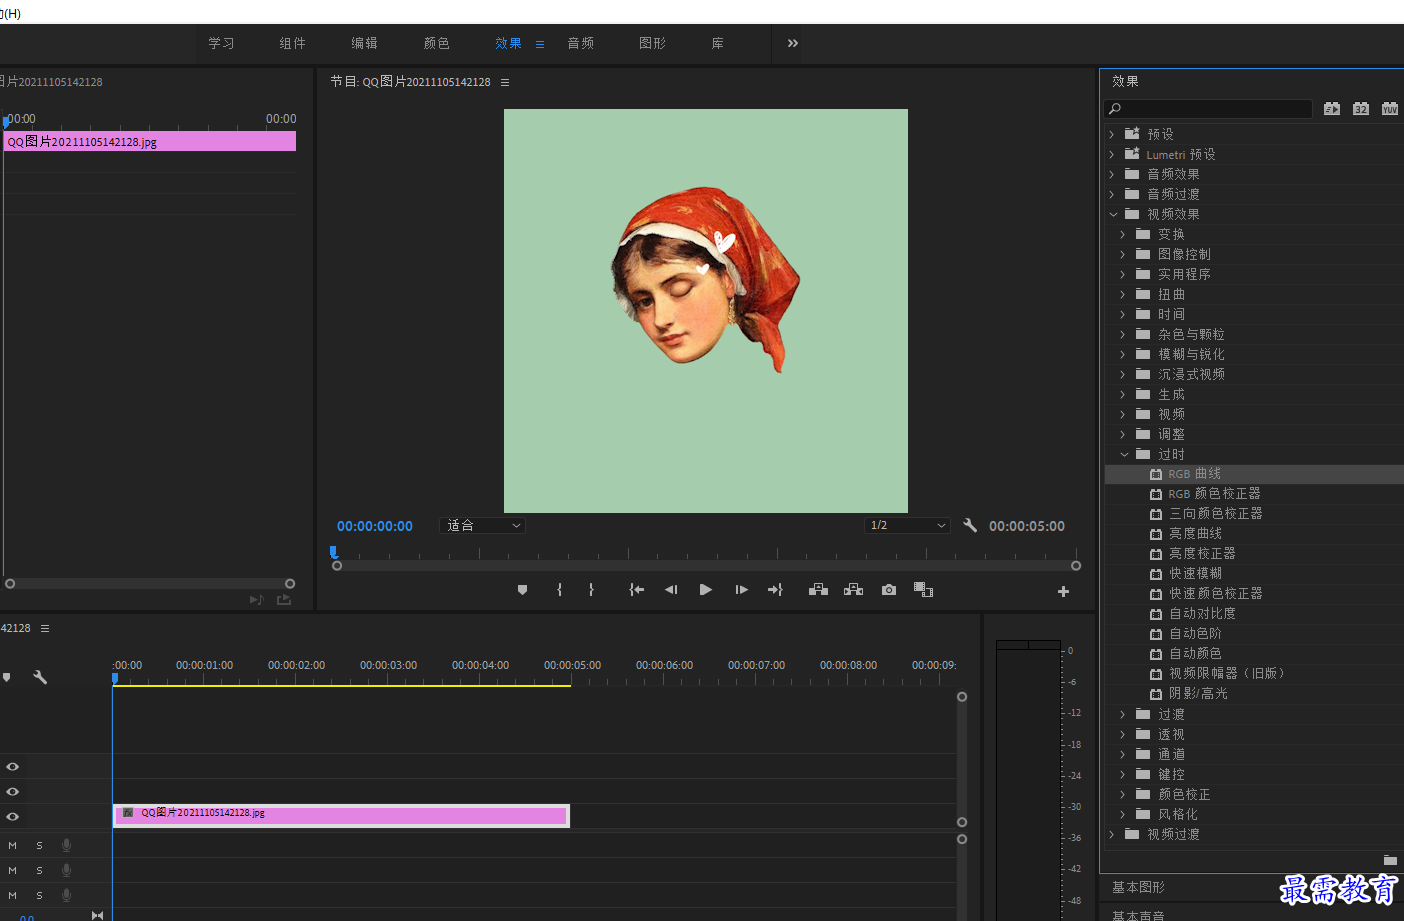This screenshot has width=1404, height=921.
Task: Solo the first audio track (S)
Action: pos(40,845)
